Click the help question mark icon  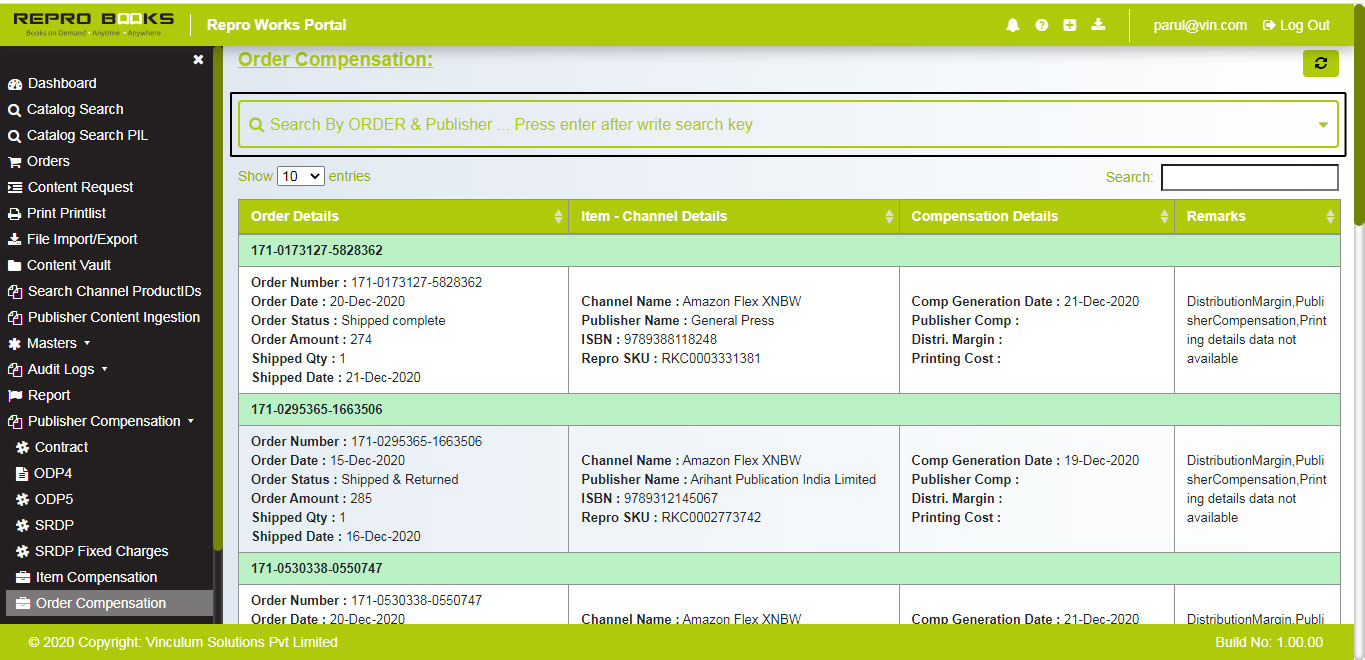(x=1041, y=25)
